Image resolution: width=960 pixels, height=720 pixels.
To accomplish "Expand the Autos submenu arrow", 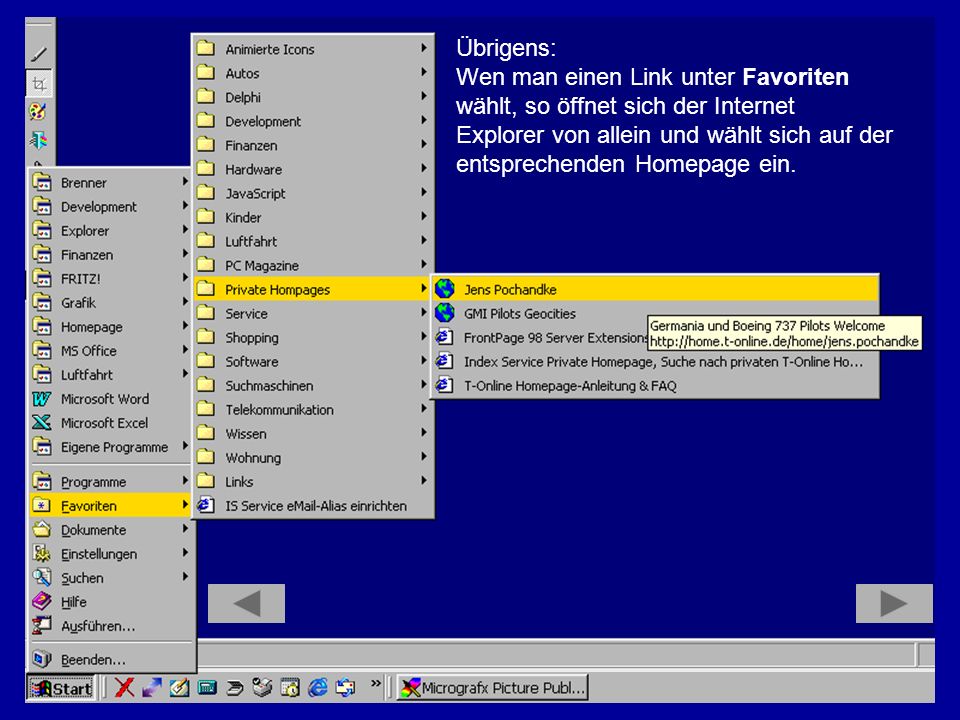I will click(423, 72).
